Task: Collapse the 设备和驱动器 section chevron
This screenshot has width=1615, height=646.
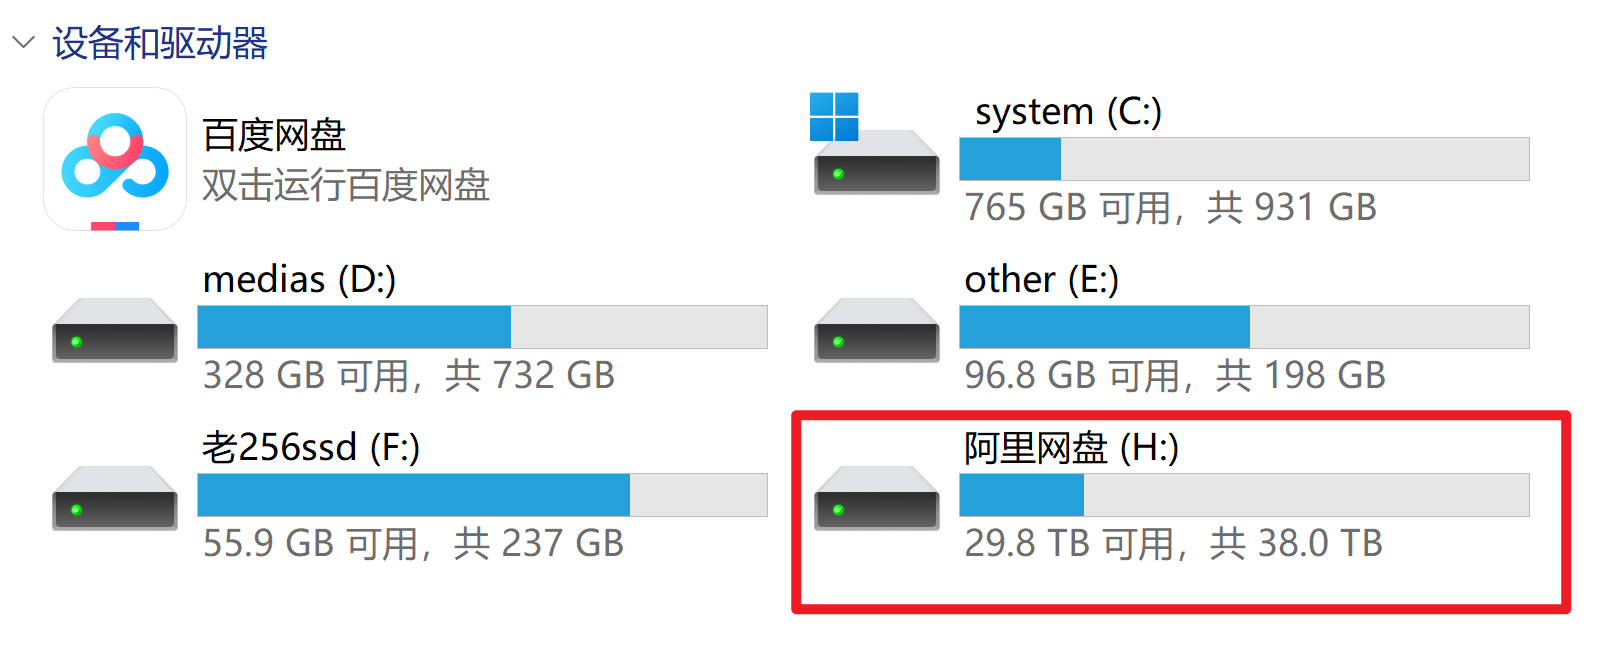Action: coord(23,43)
